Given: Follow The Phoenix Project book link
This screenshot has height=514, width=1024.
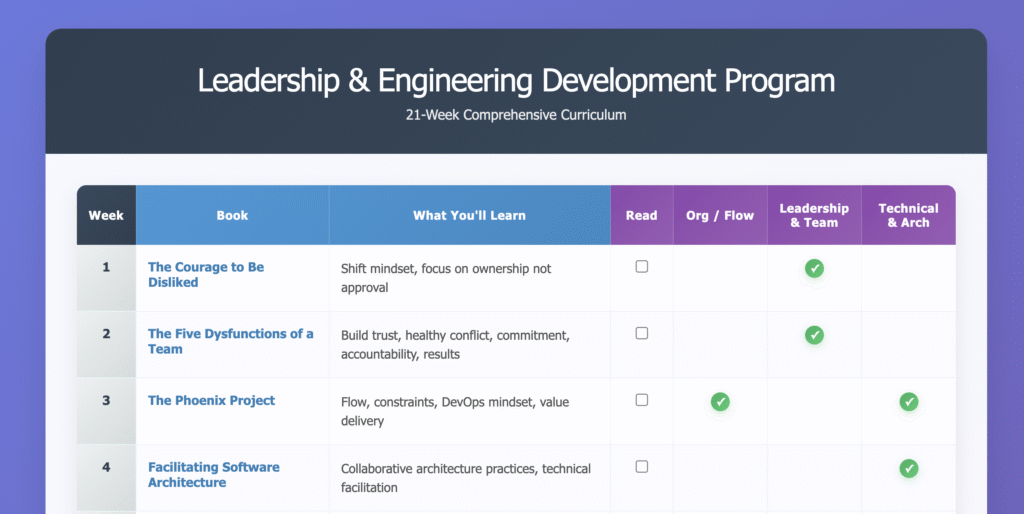Looking at the screenshot, I should point(211,401).
